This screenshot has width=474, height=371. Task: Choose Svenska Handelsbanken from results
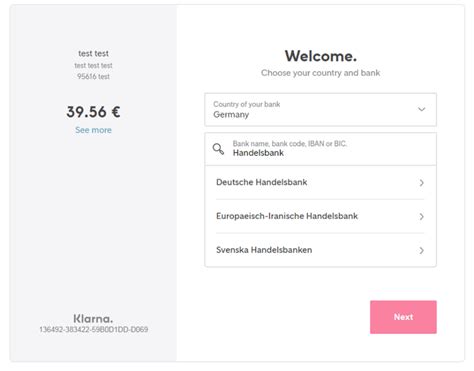pos(320,250)
